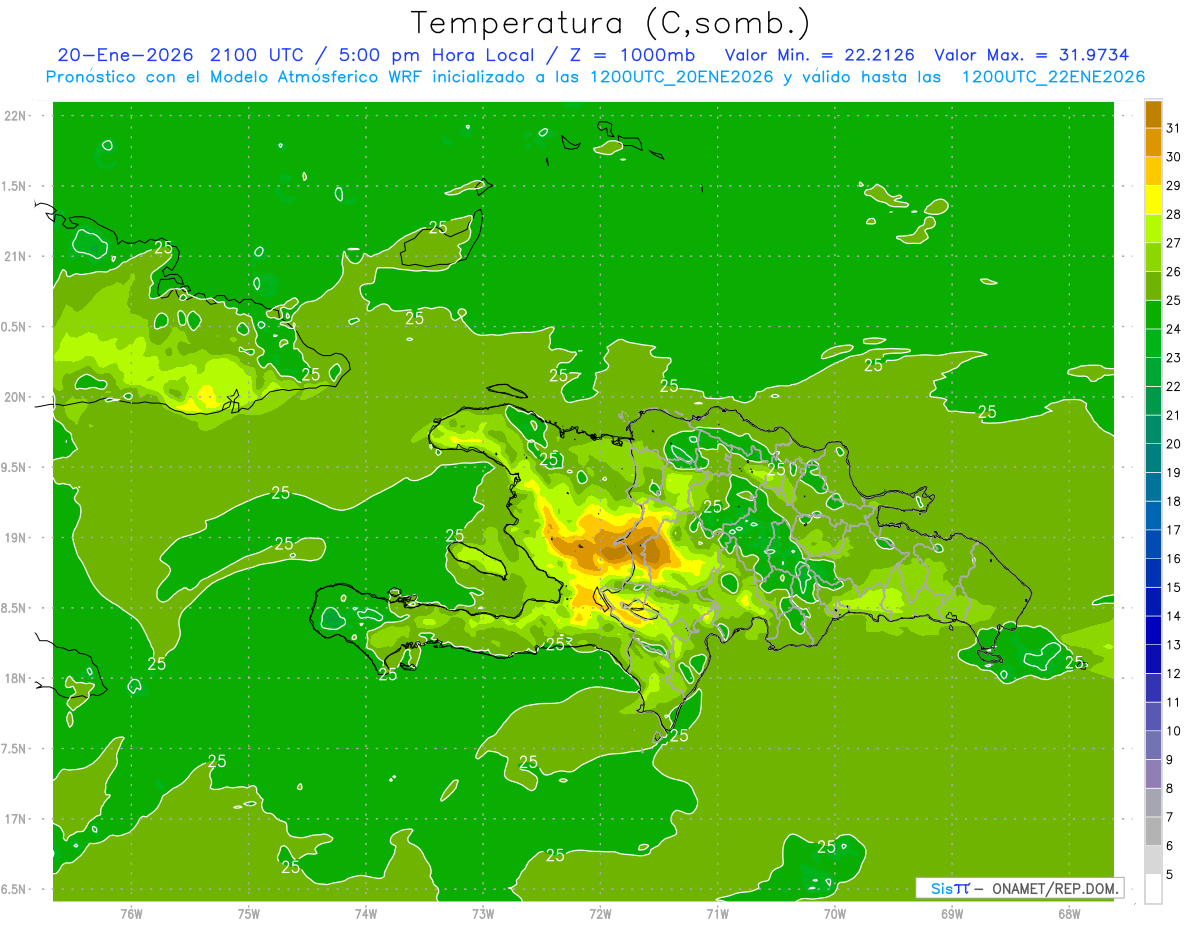
Task: Click "5:00 pm Hora Local" text
Action: 437,54
